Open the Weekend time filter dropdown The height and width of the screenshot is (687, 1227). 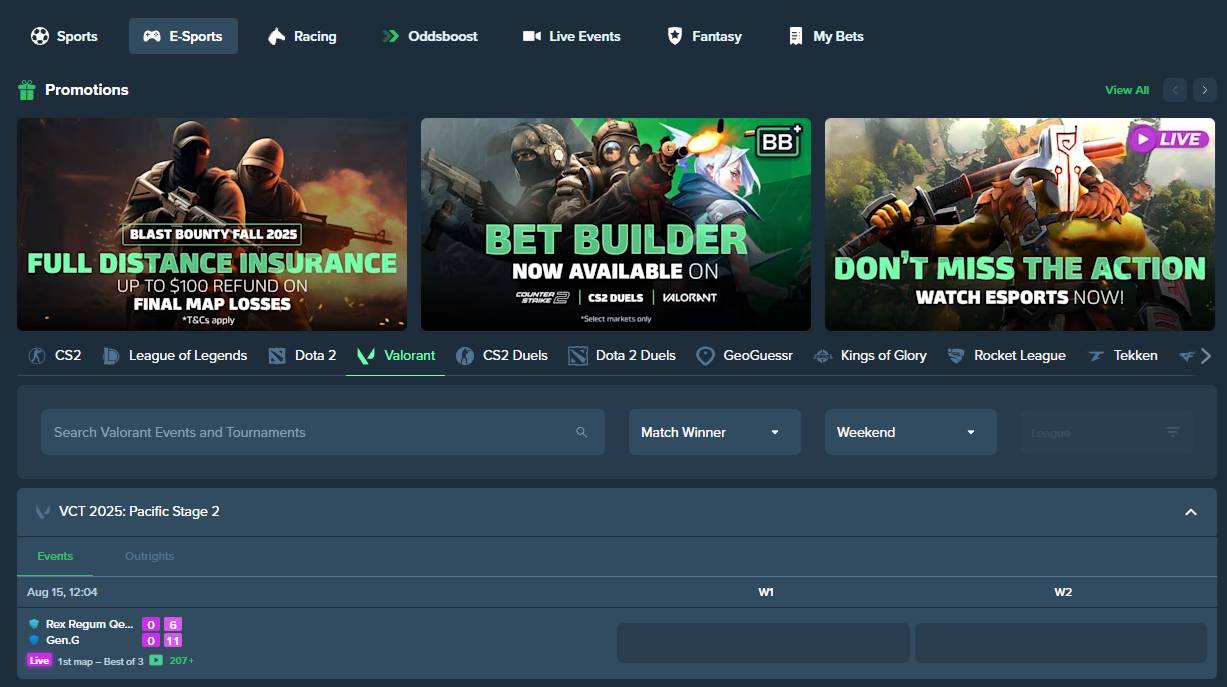[x=911, y=432]
